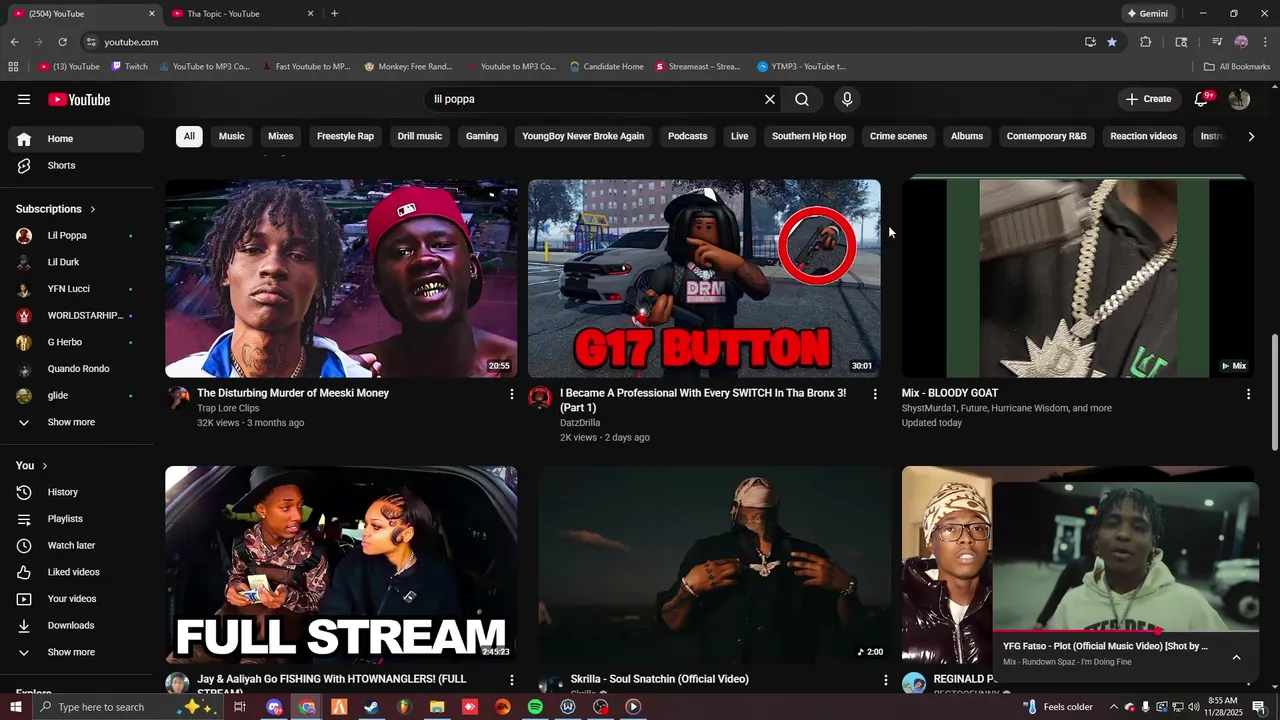Viewport: 1280px width, 720px height.
Task: Open Downloads in sidebar
Action: [x=76, y=625]
